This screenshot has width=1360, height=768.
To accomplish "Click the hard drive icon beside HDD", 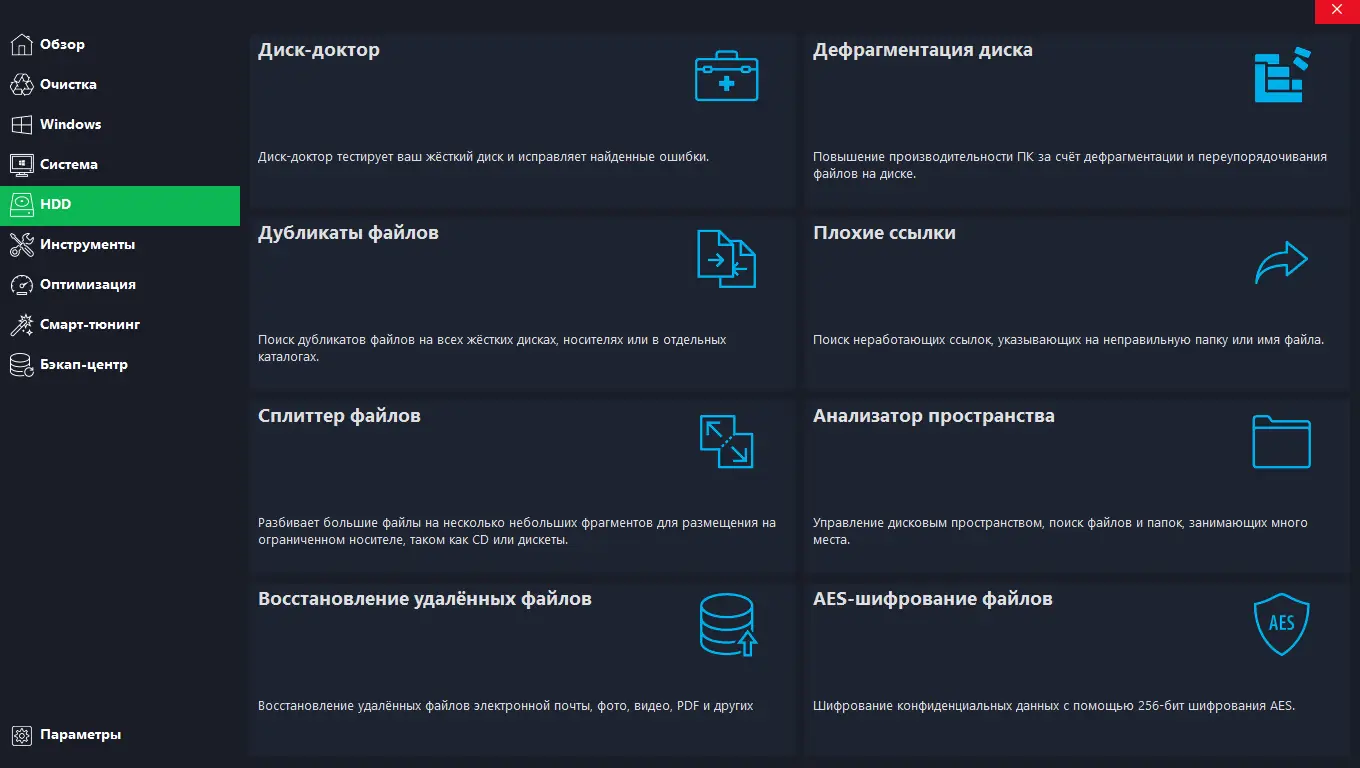I will point(21,204).
